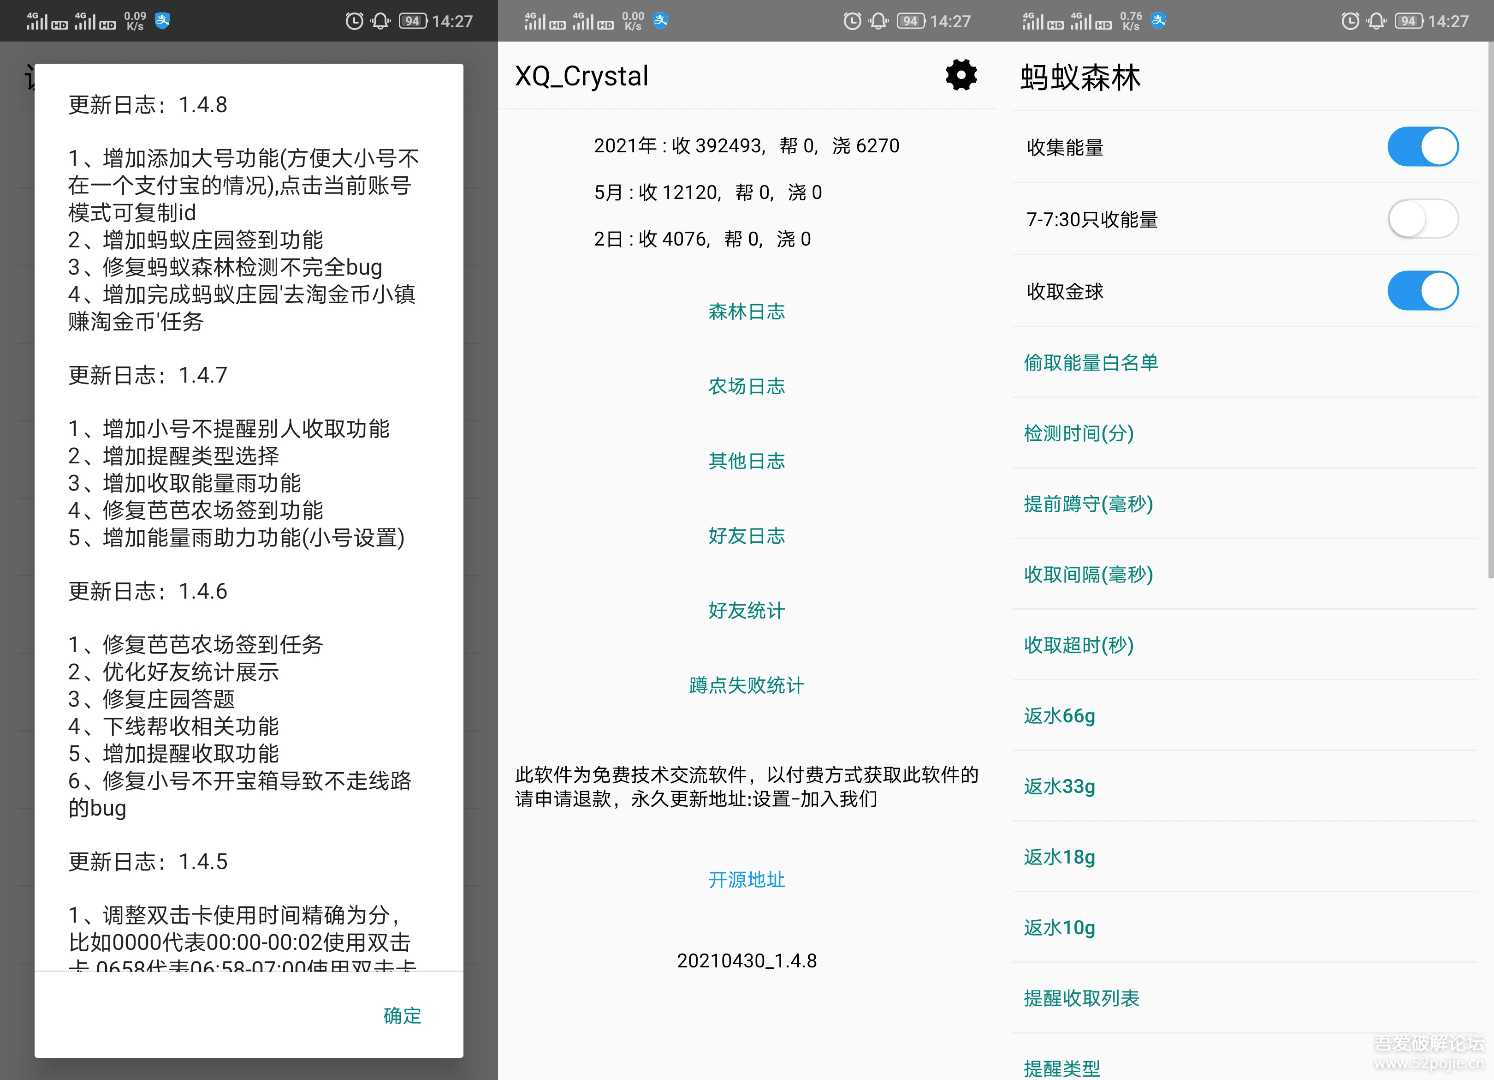Enable the 7-7:30只收能量 switch
This screenshot has height=1080, width=1494.
point(1422,218)
